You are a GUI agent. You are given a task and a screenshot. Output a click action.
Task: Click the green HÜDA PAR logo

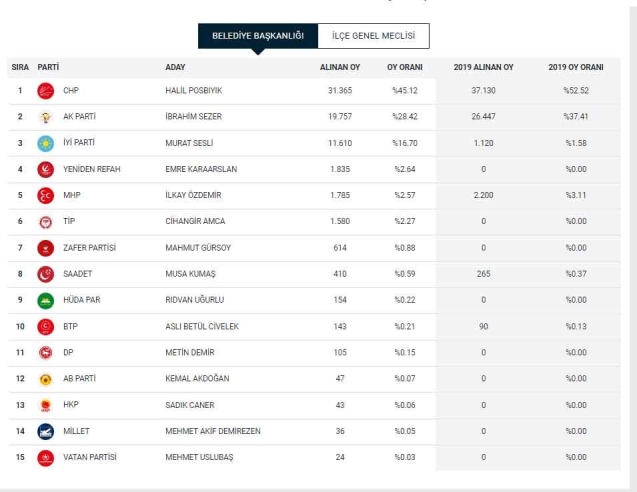click(45, 300)
